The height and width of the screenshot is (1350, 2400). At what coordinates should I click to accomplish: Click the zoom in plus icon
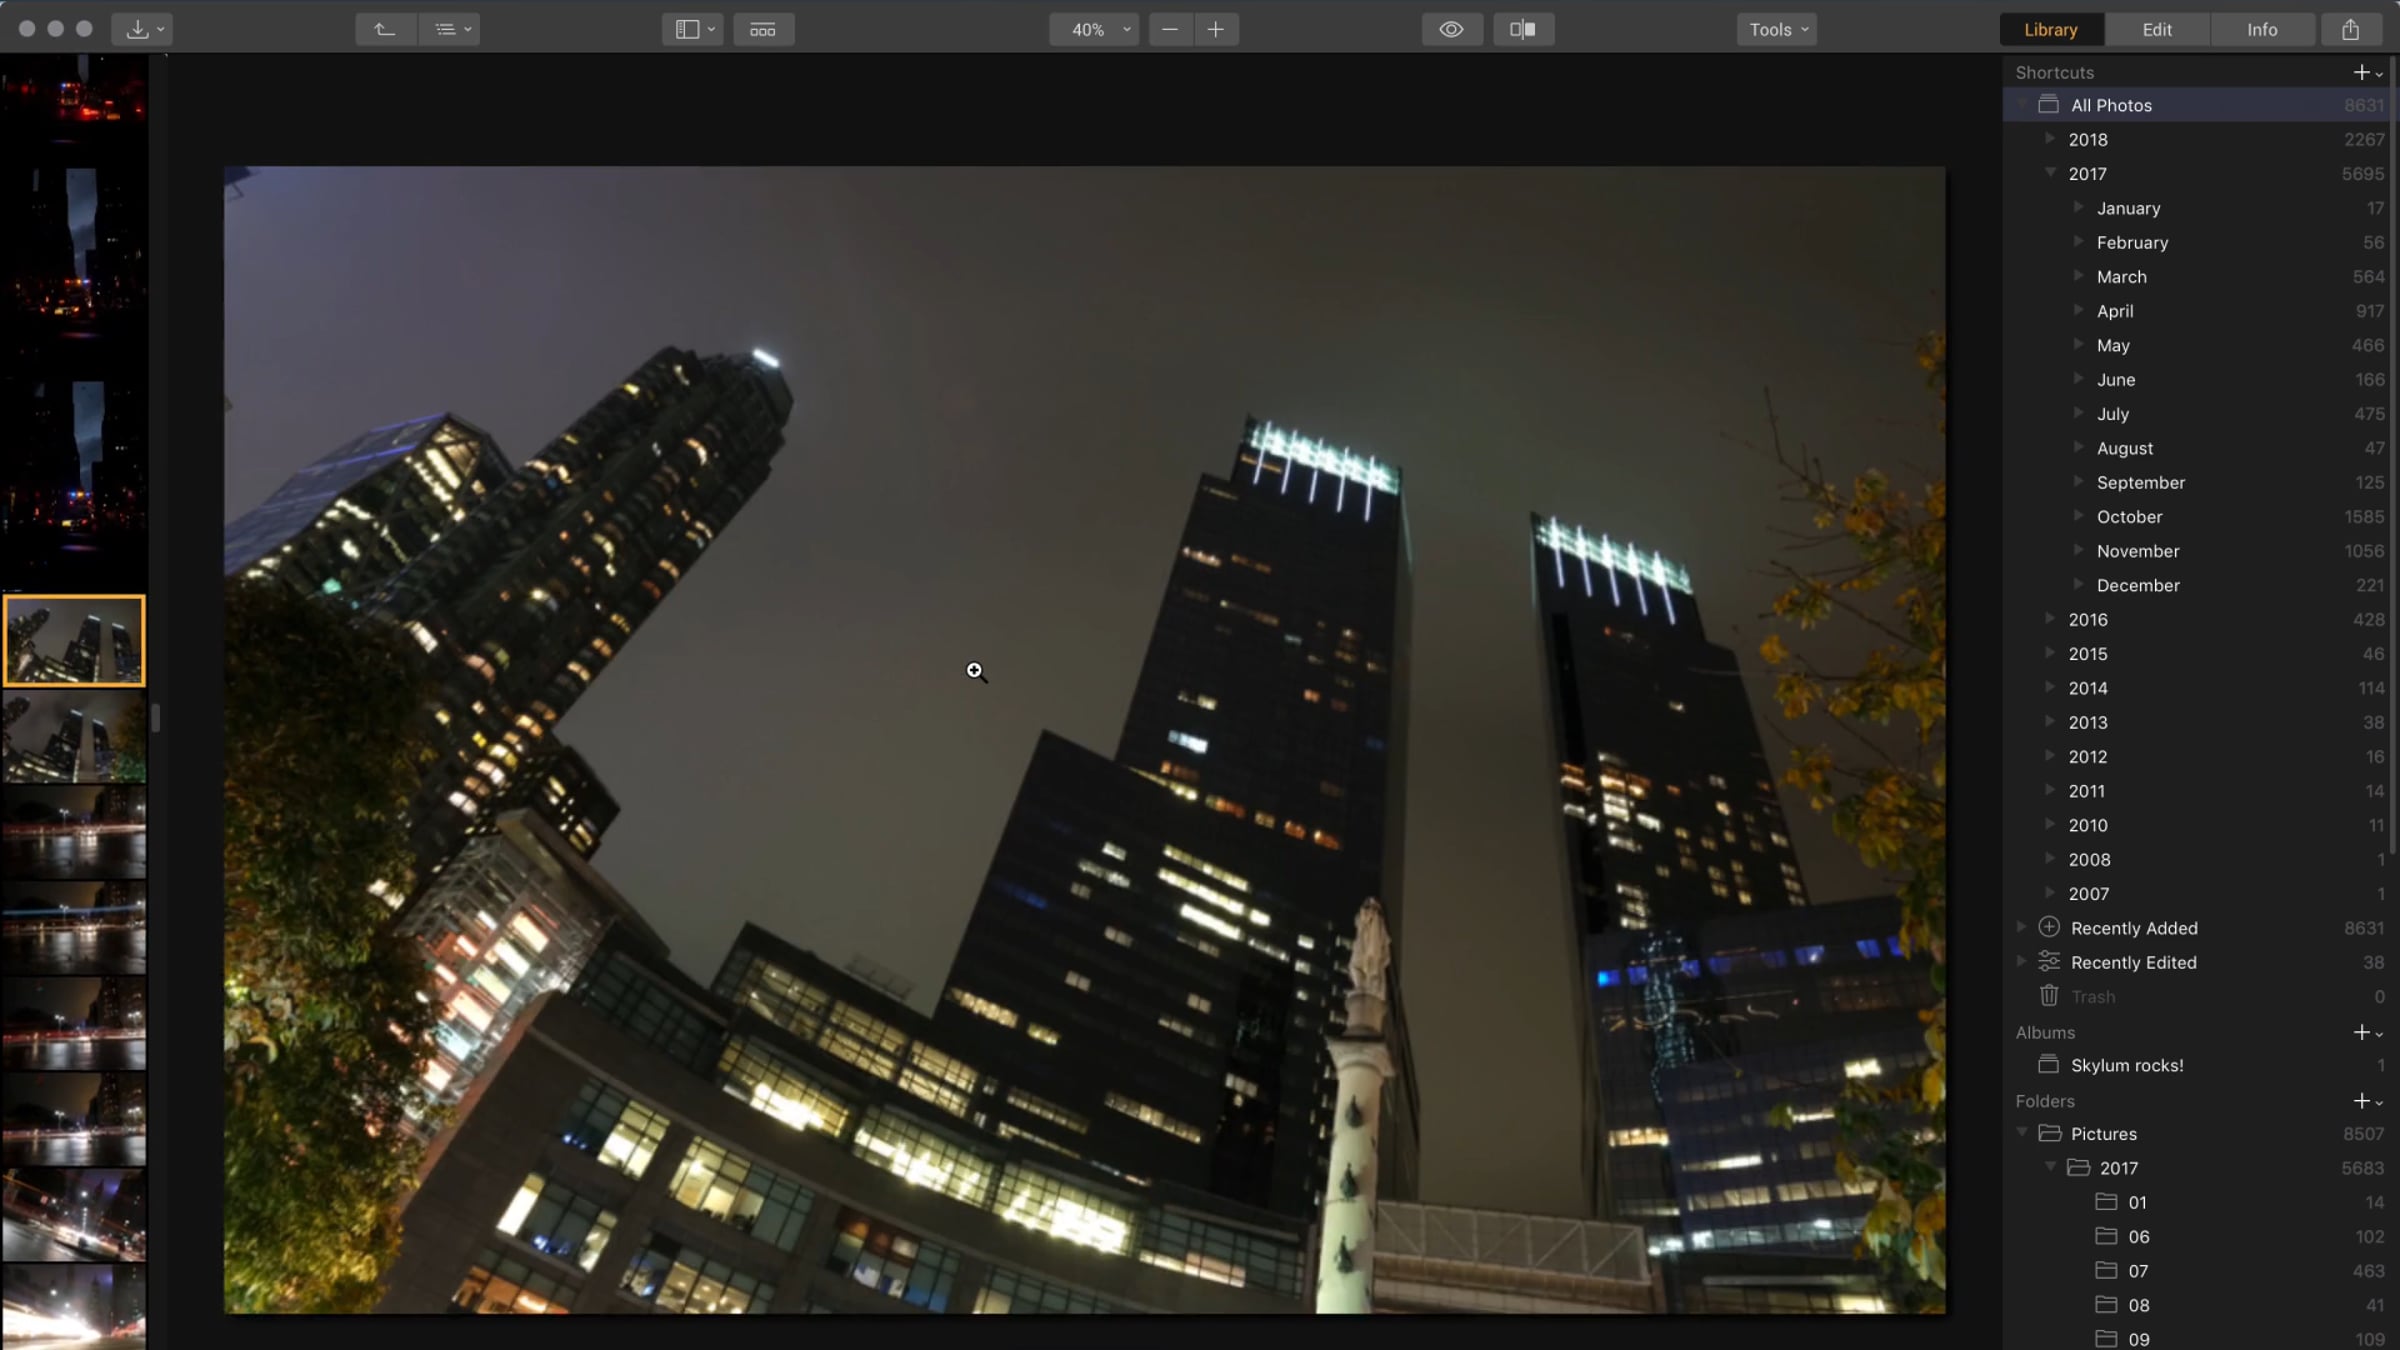[x=1215, y=29]
